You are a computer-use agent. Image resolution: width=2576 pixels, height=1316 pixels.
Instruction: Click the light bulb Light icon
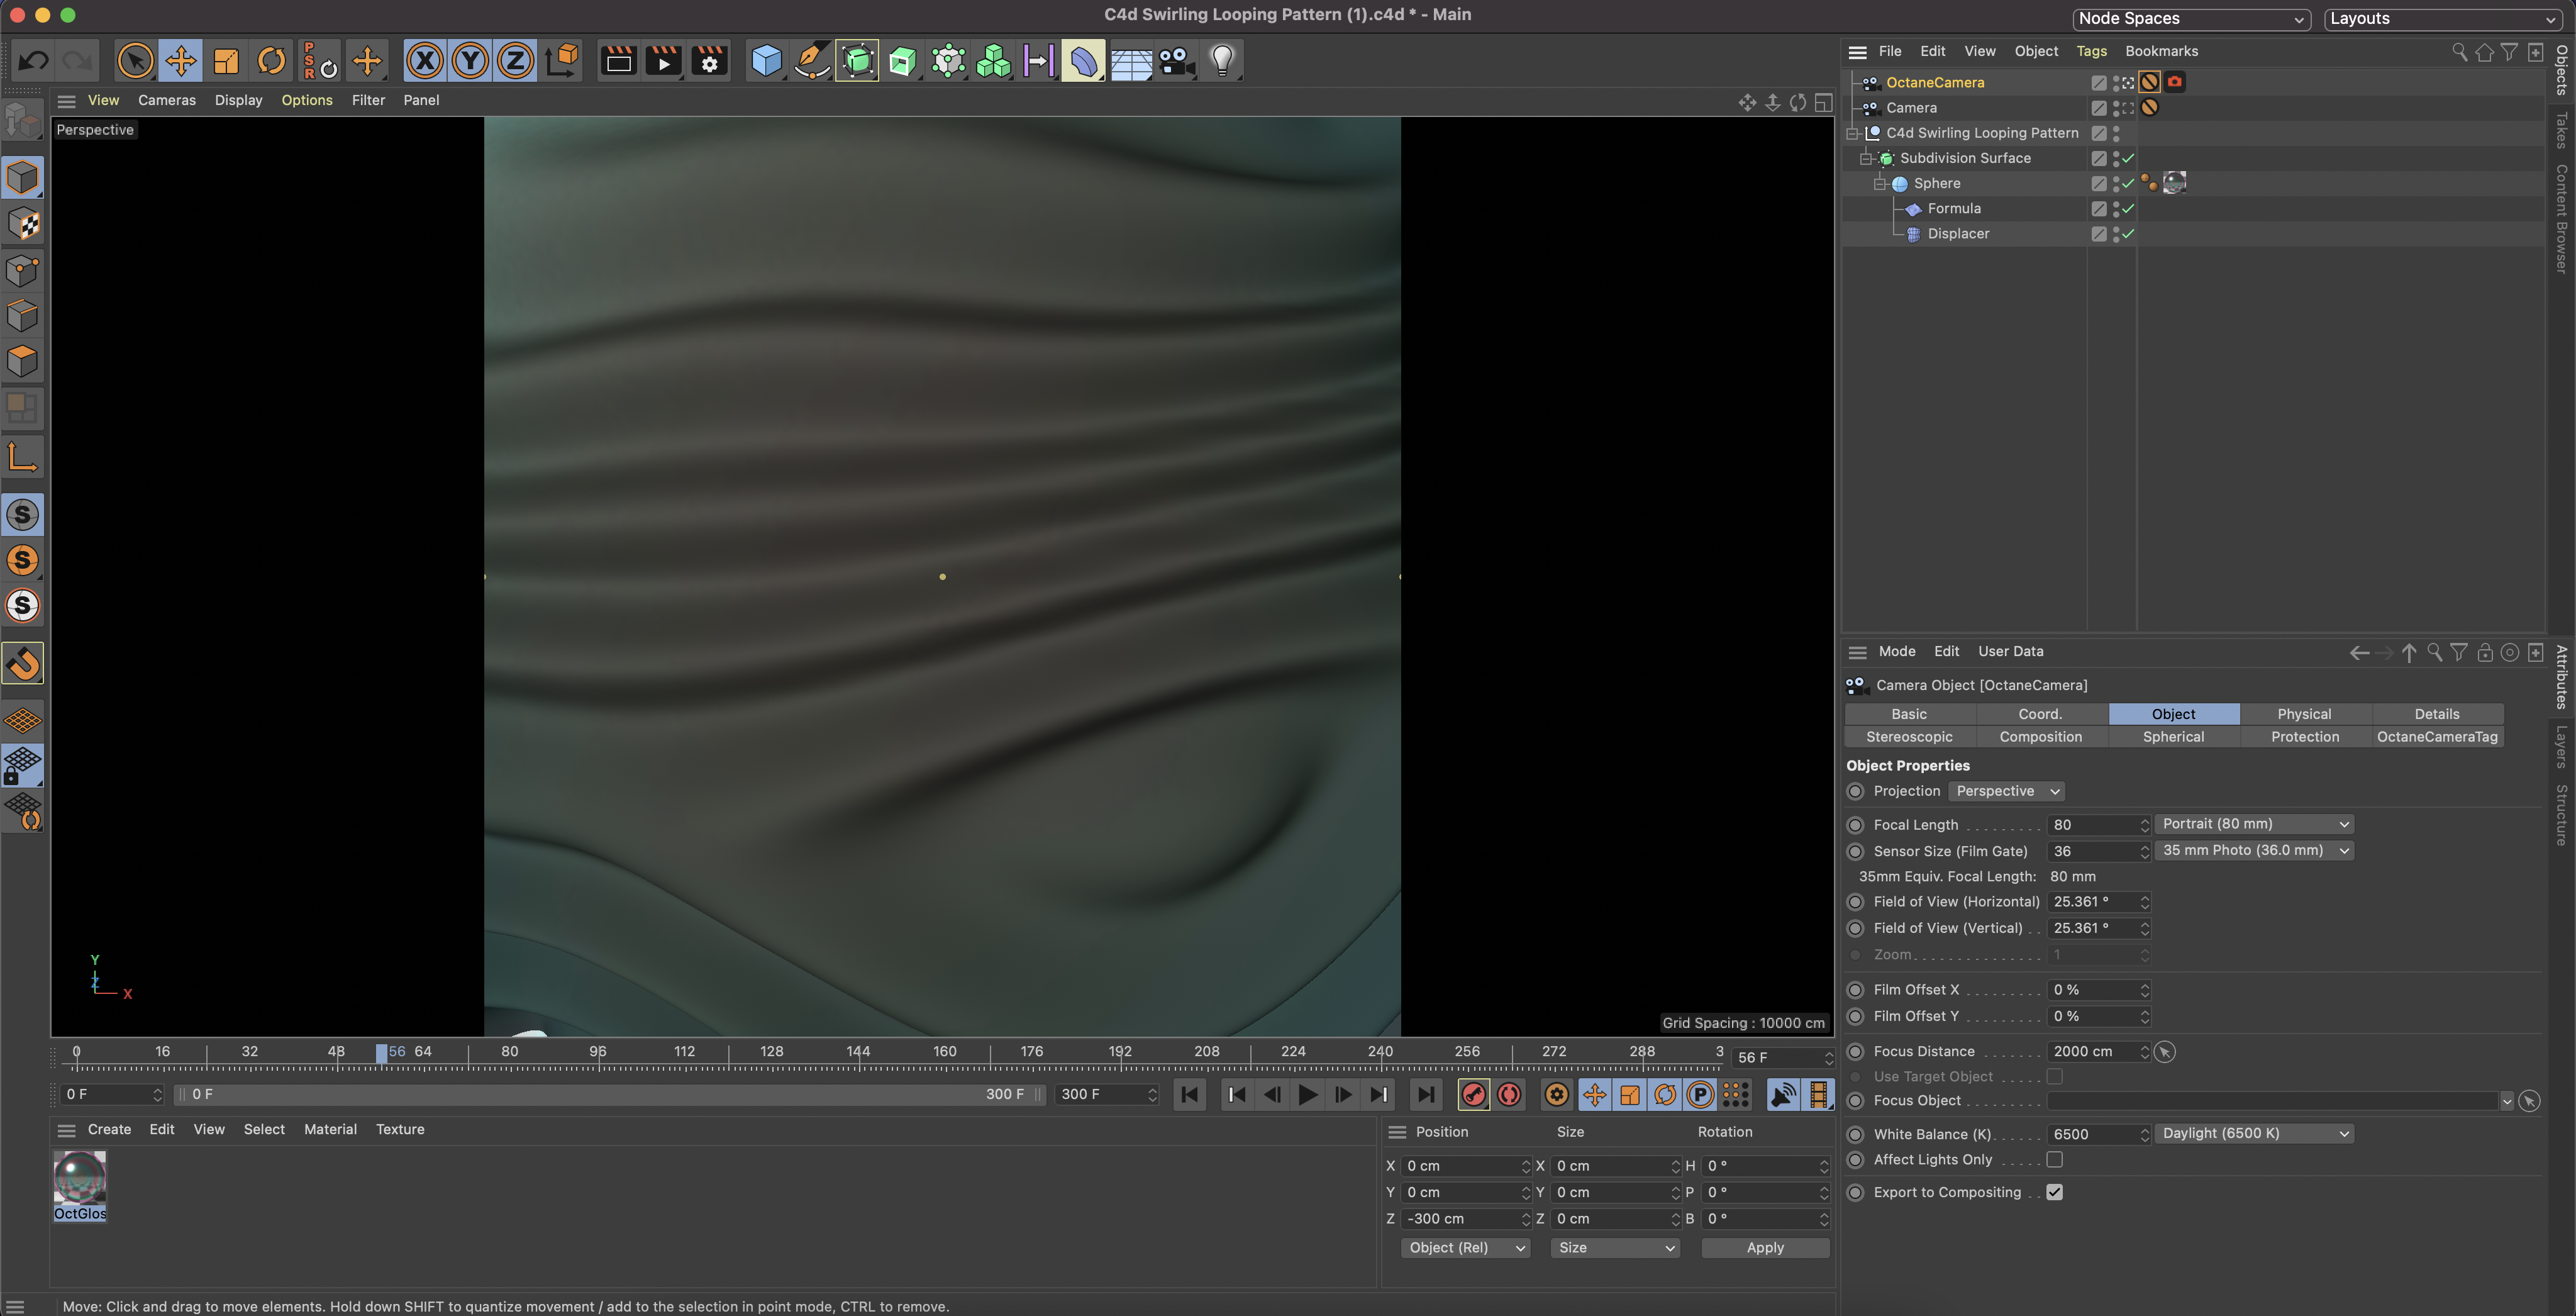(1222, 61)
